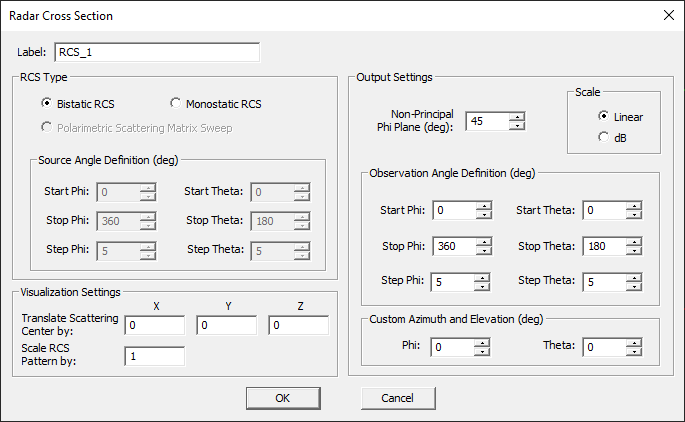Close the Radar Cross Section window
Viewport: 685px width, 422px height.
point(668,15)
